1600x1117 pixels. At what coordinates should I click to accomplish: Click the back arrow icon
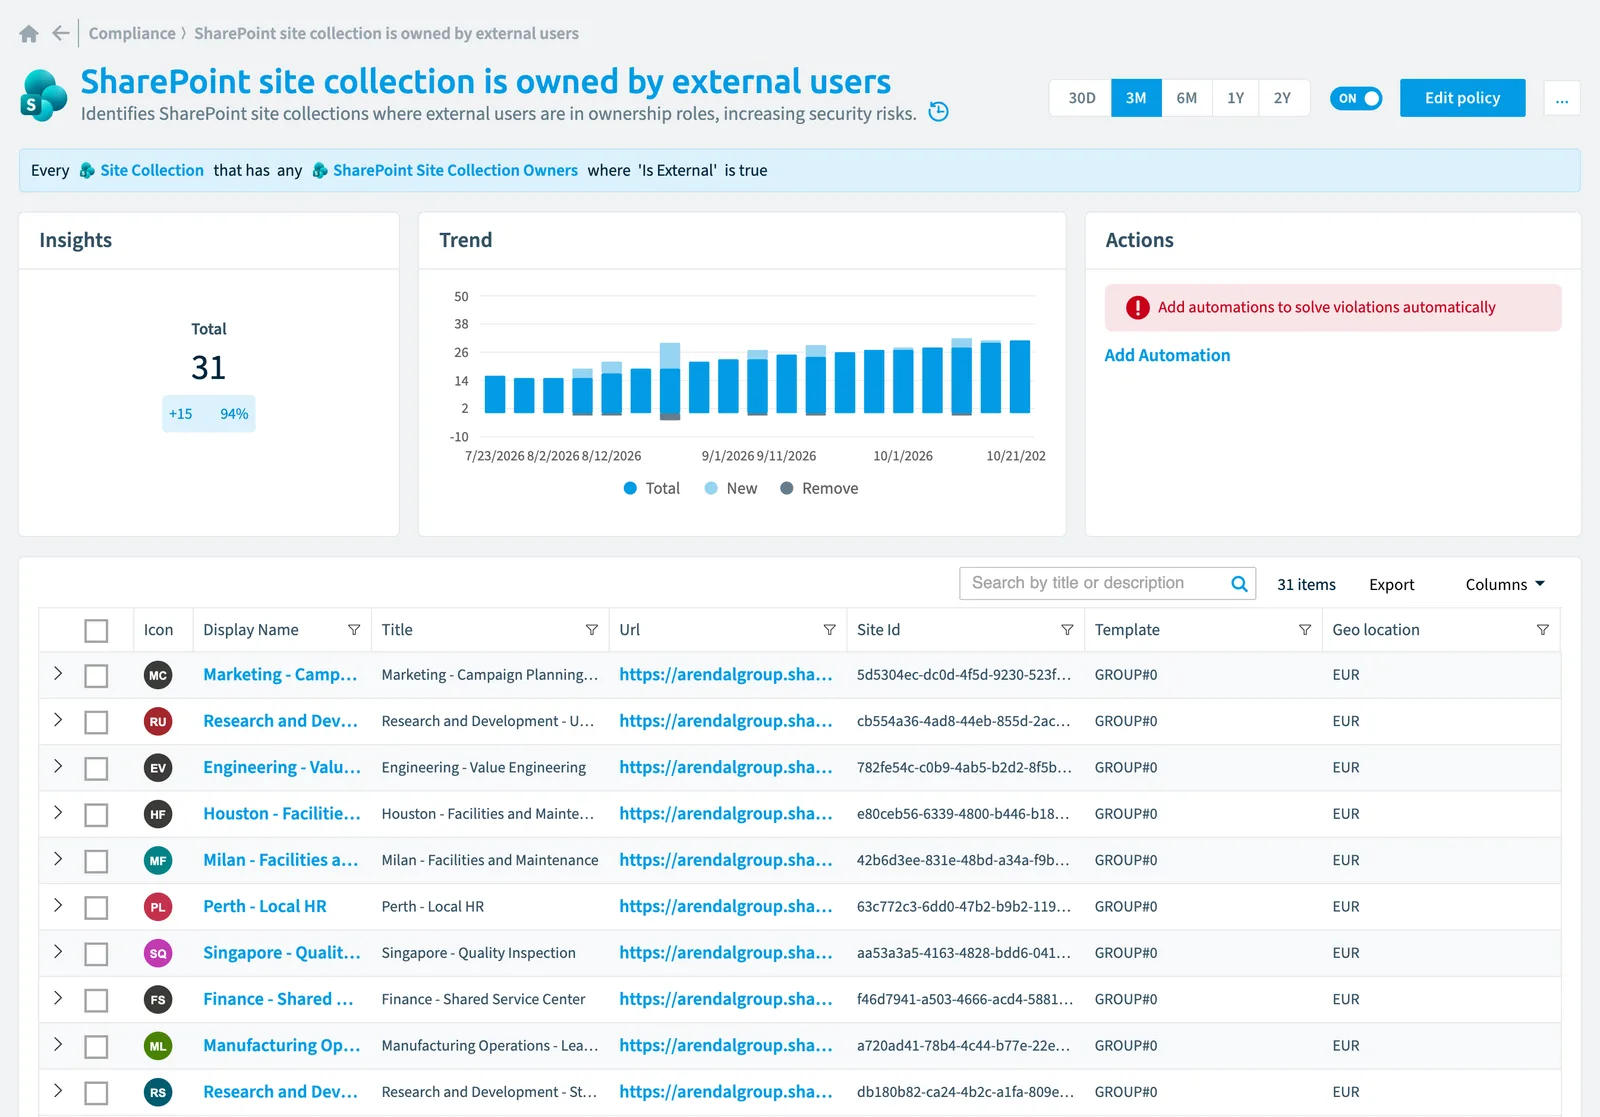pos(61,33)
